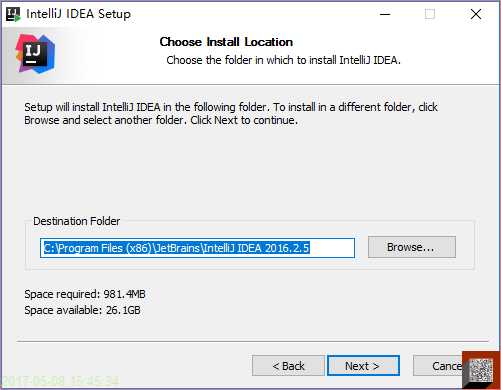Screen dimensions: 501x390
Task: Minimize the Setup window
Action: click(x=385, y=14)
